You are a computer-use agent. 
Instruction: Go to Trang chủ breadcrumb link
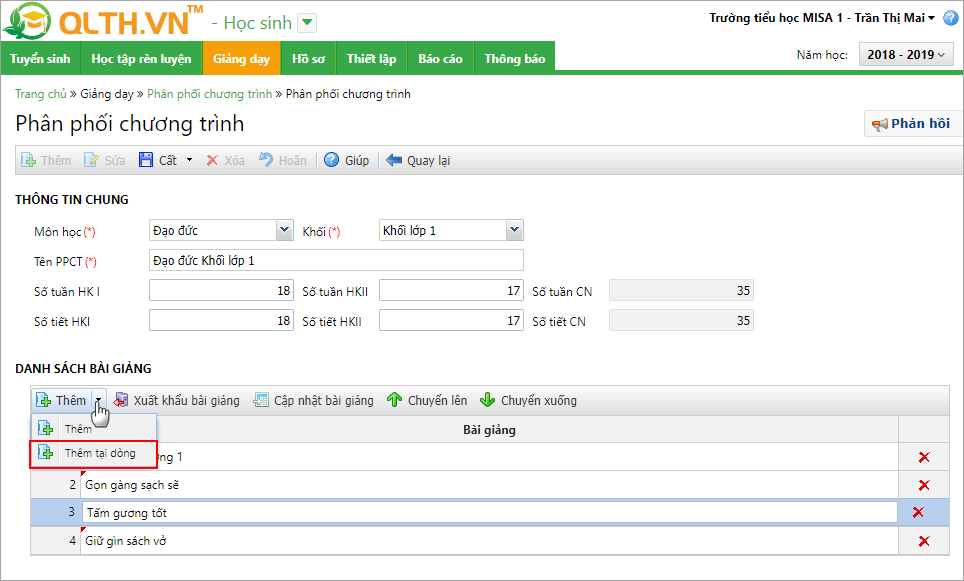[41, 94]
